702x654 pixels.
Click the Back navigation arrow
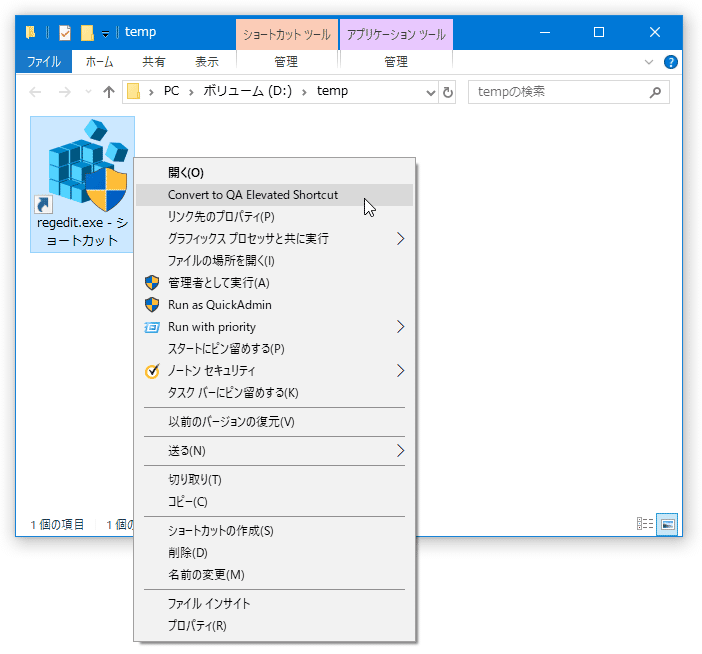tap(35, 92)
